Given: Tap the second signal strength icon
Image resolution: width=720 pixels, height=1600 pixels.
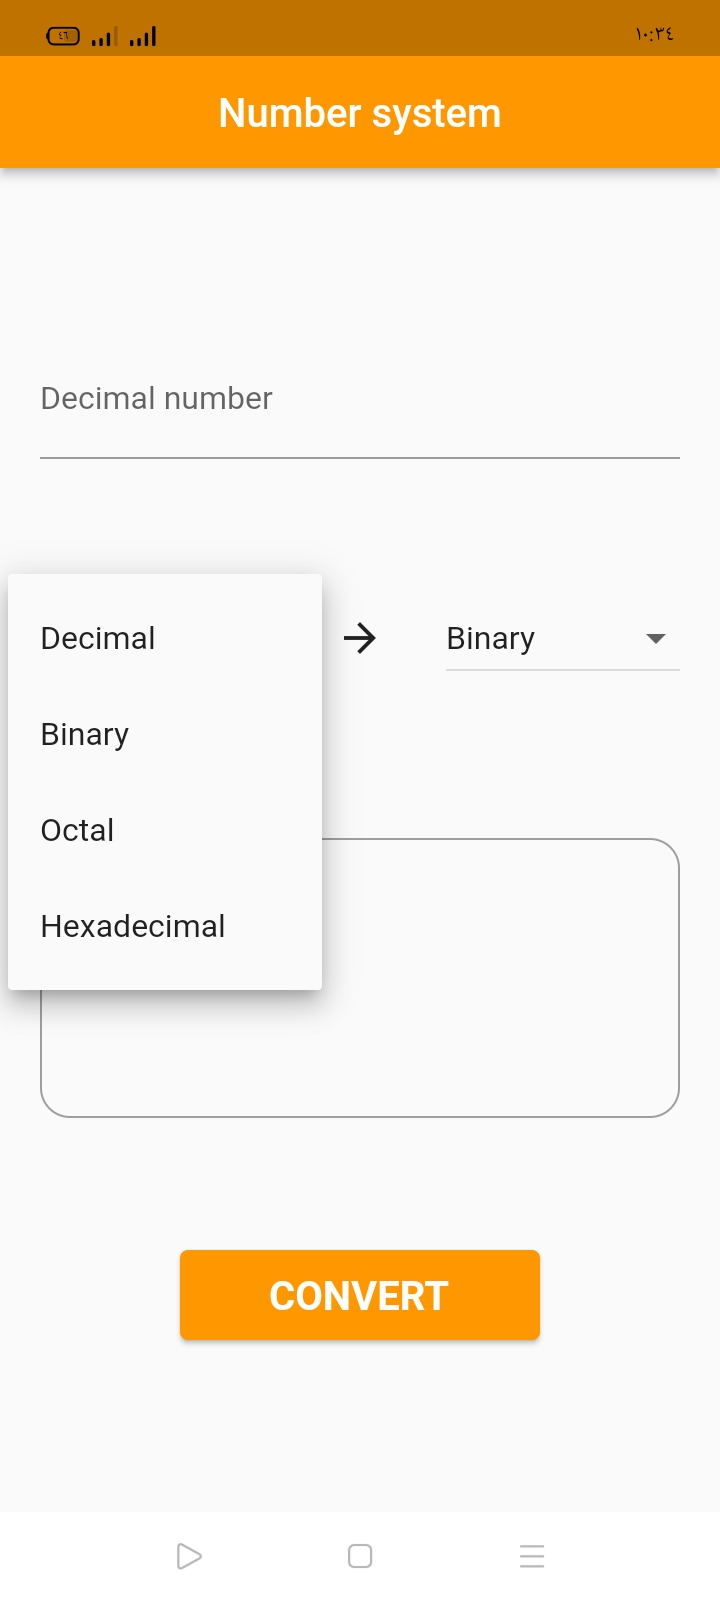Looking at the screenshot, I should point(143,37).
